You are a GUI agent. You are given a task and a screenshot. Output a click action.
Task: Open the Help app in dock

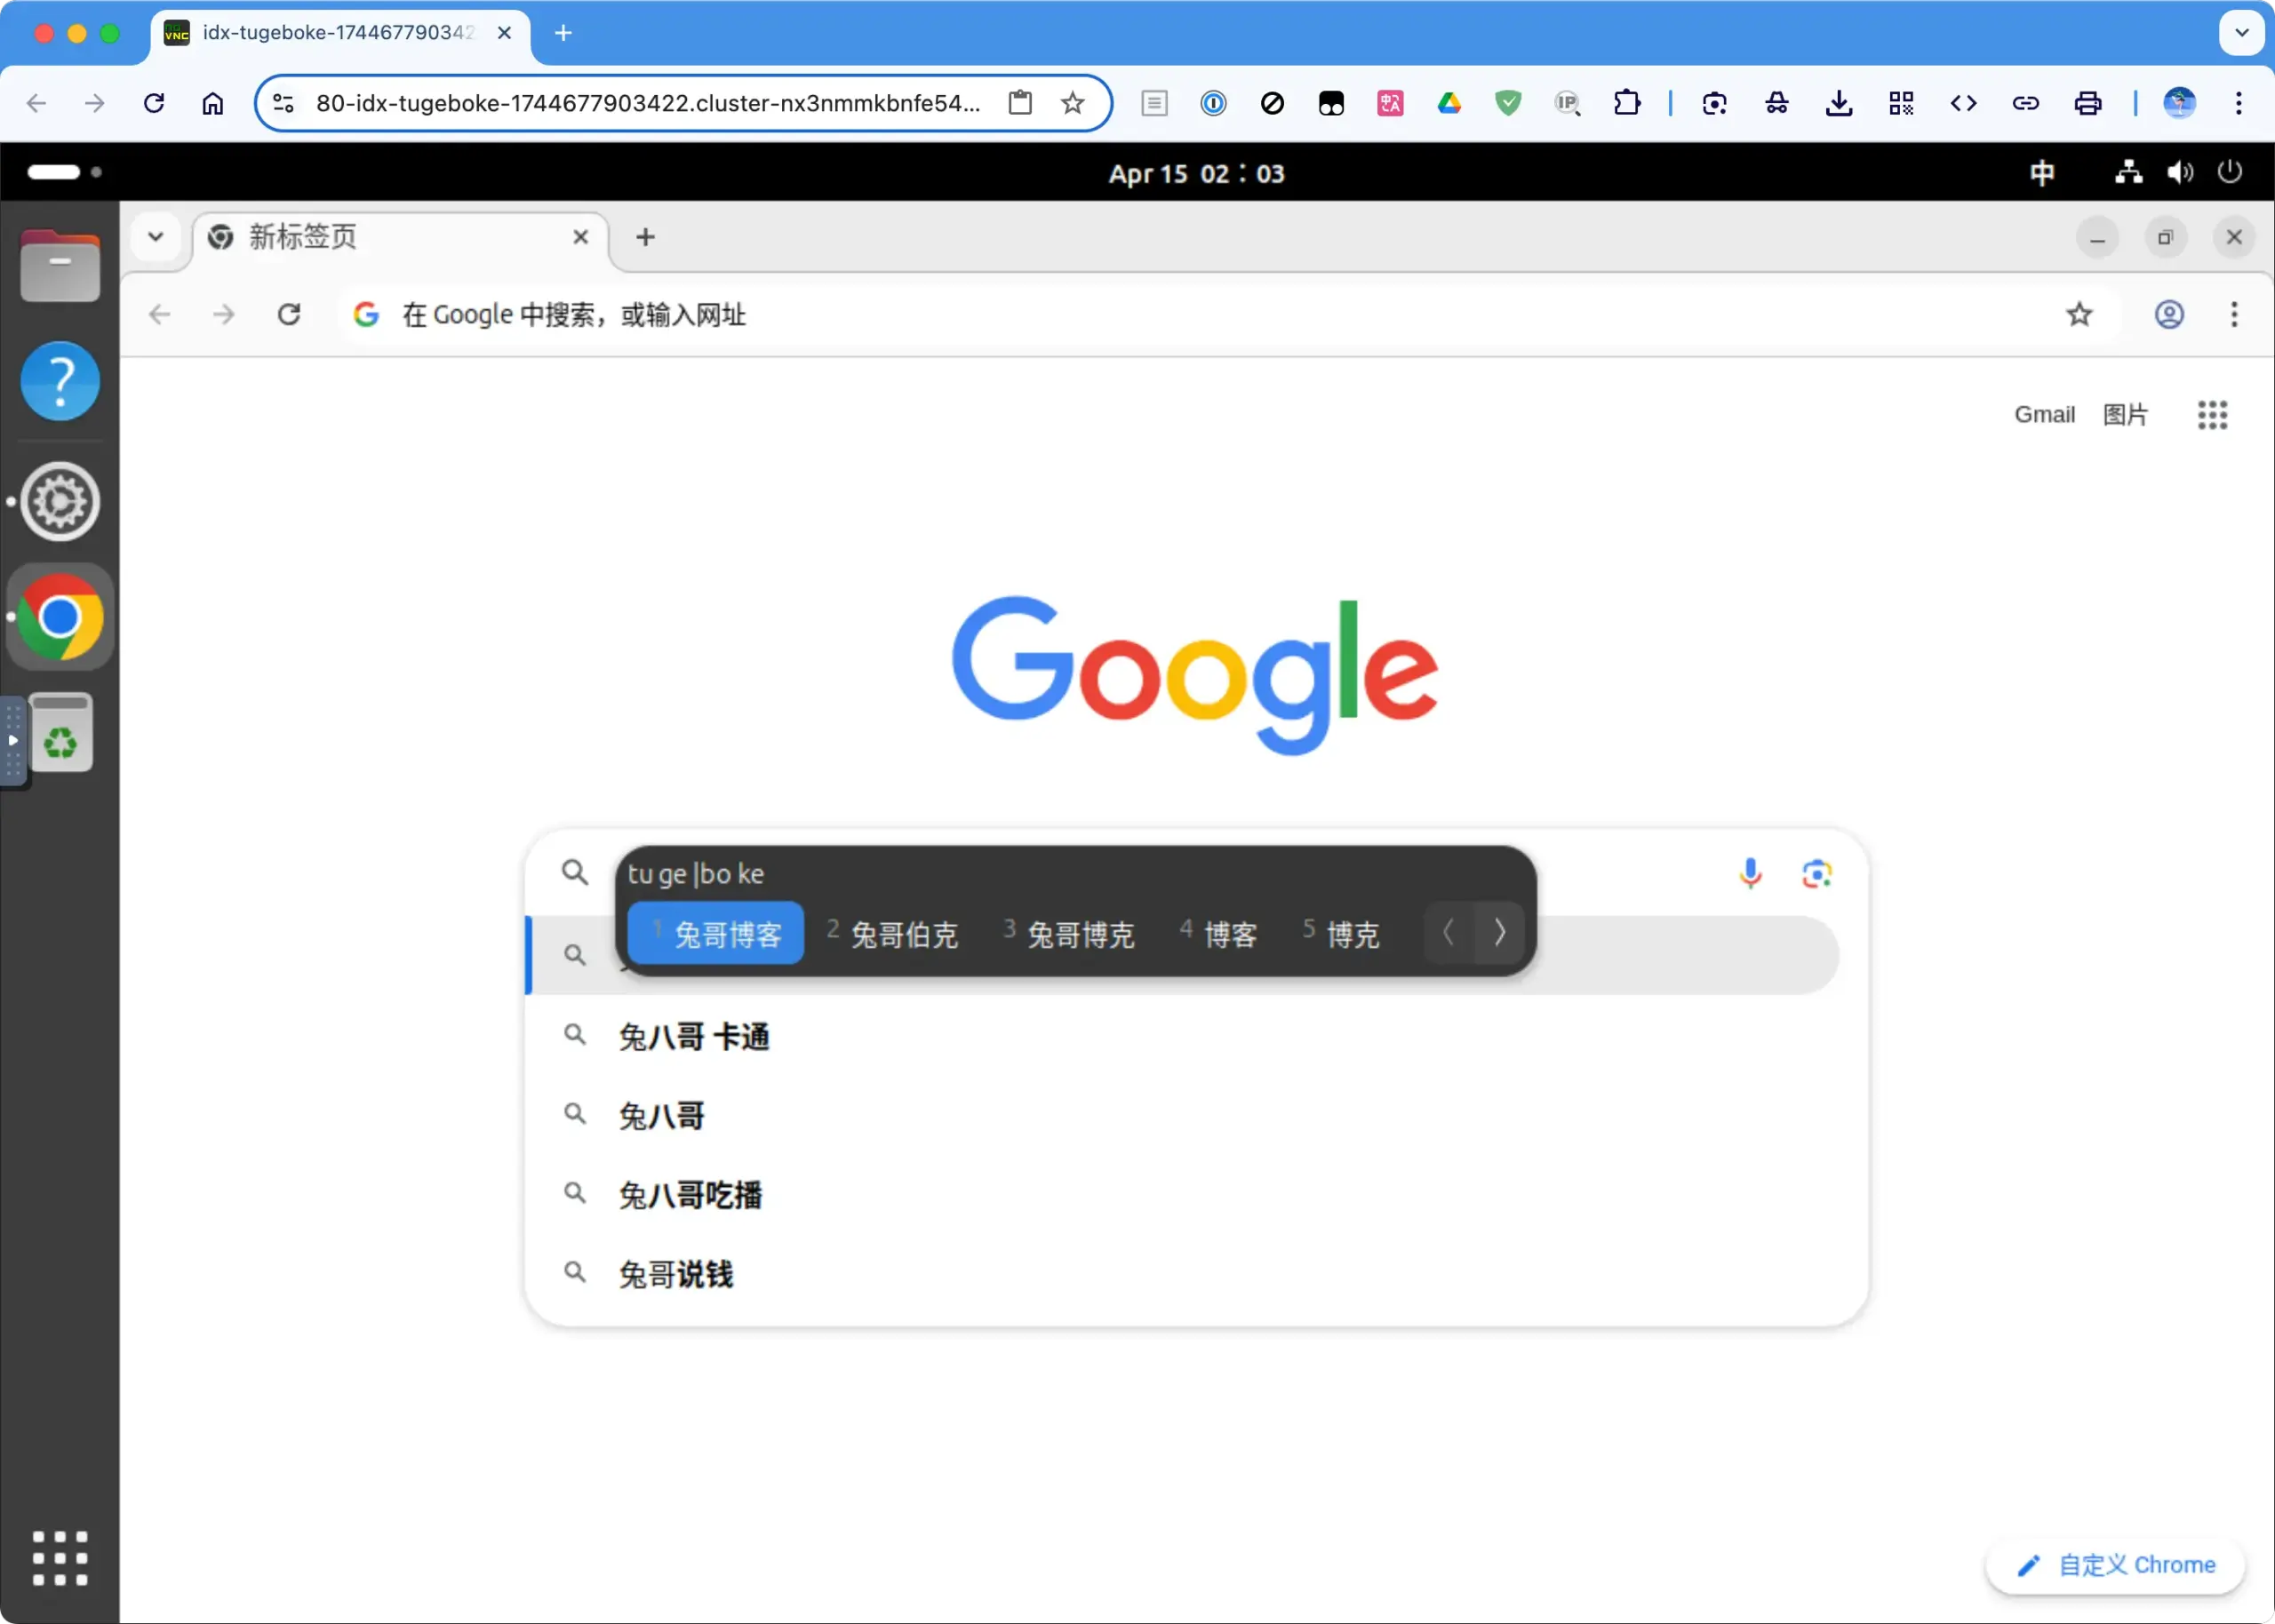point(60,381)
